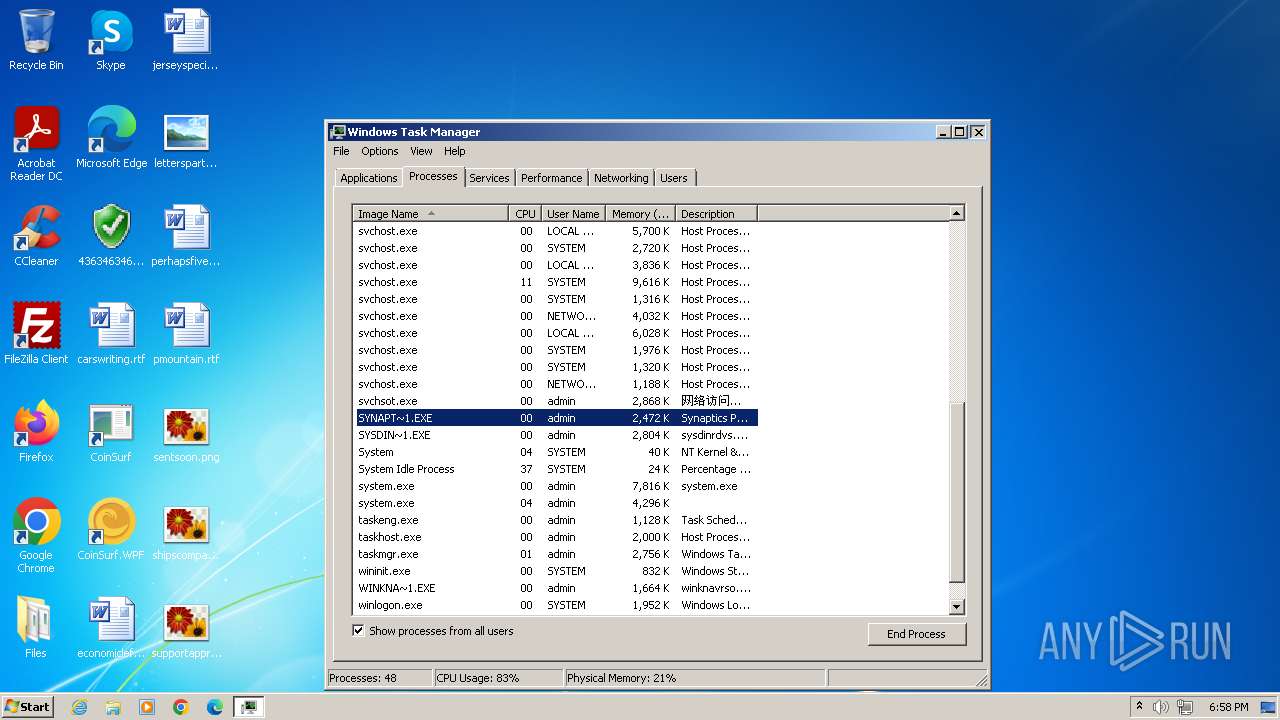The width and height of the screenshot is (1280, 720).
Task: Open the Files folder on desktop
Action: tap(36, 628)
